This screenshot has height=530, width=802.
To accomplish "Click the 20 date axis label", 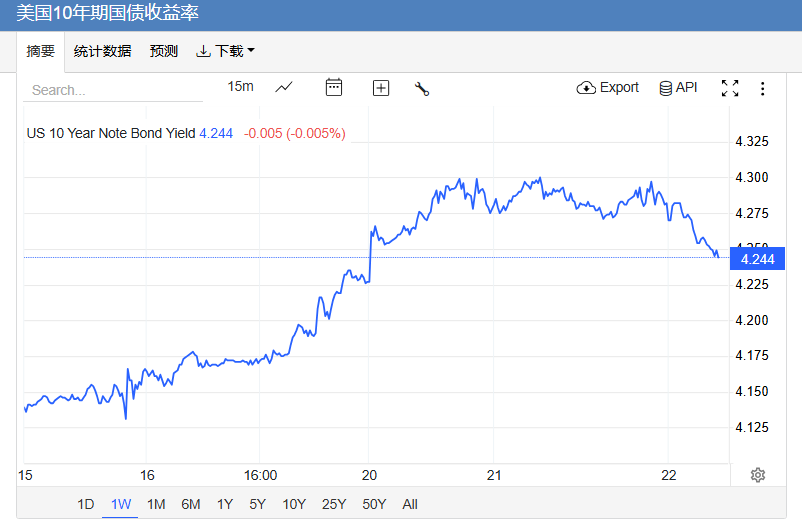I will [x=369, y=475].
